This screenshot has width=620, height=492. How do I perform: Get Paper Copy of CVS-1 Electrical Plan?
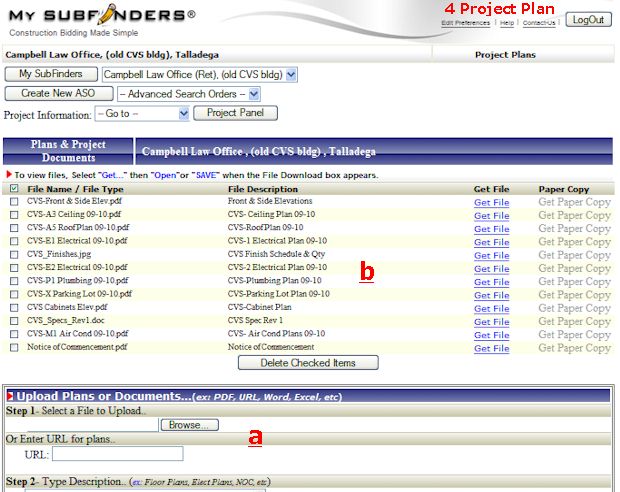click(x=575, y=242)
